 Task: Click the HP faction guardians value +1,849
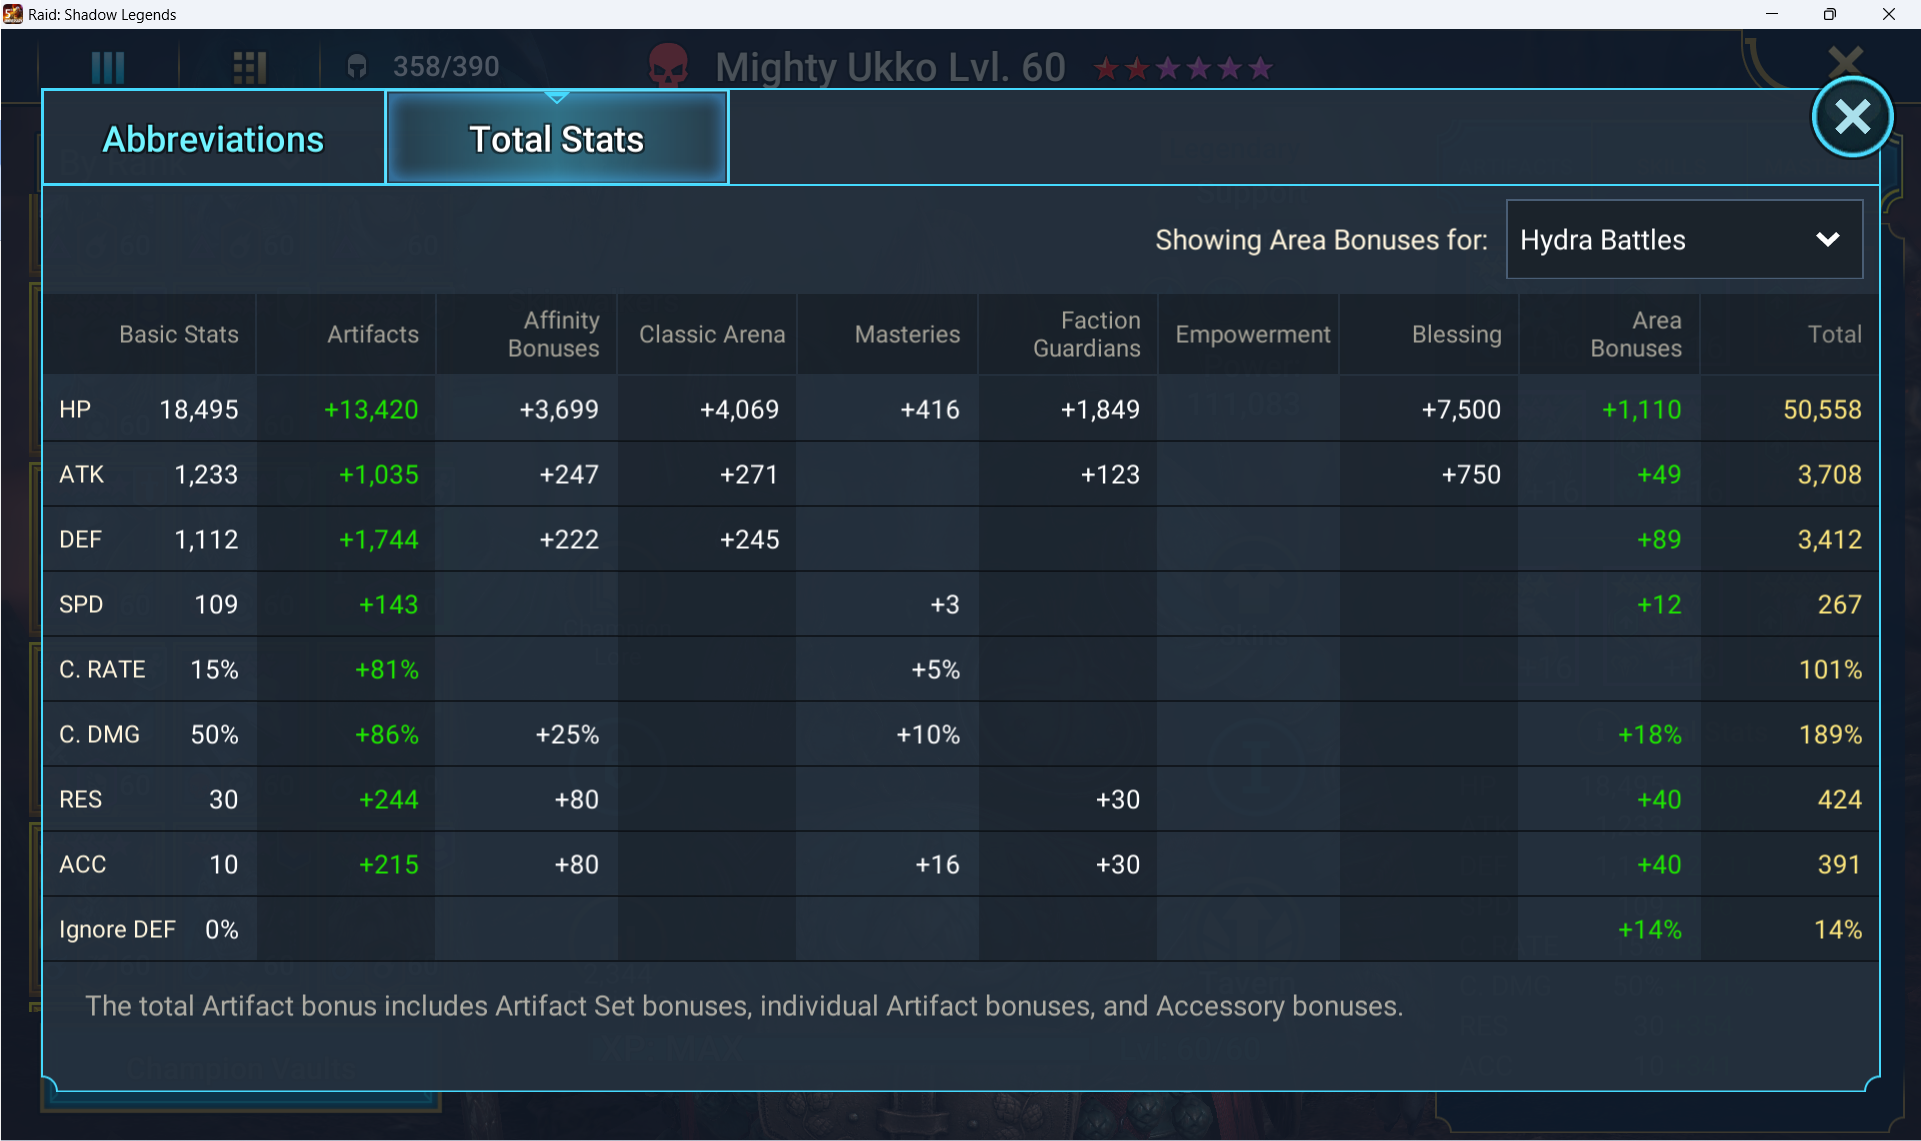(1100, 409)
